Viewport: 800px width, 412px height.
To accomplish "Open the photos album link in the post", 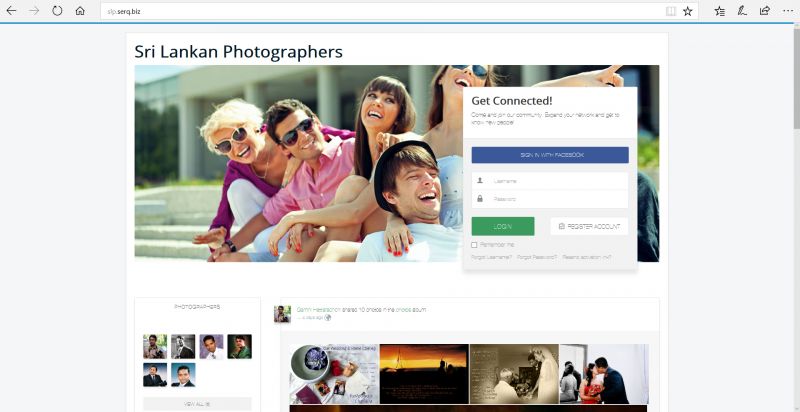I will [403, 310].
